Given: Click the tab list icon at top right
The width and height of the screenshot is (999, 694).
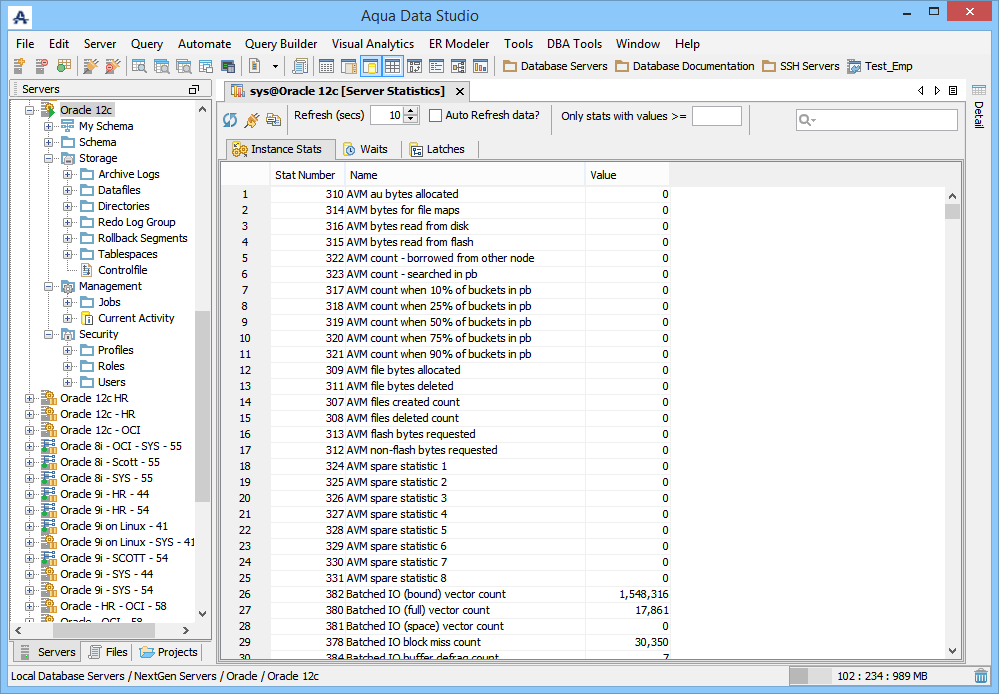Looking at the screenshot, I should tap(953, 91).
